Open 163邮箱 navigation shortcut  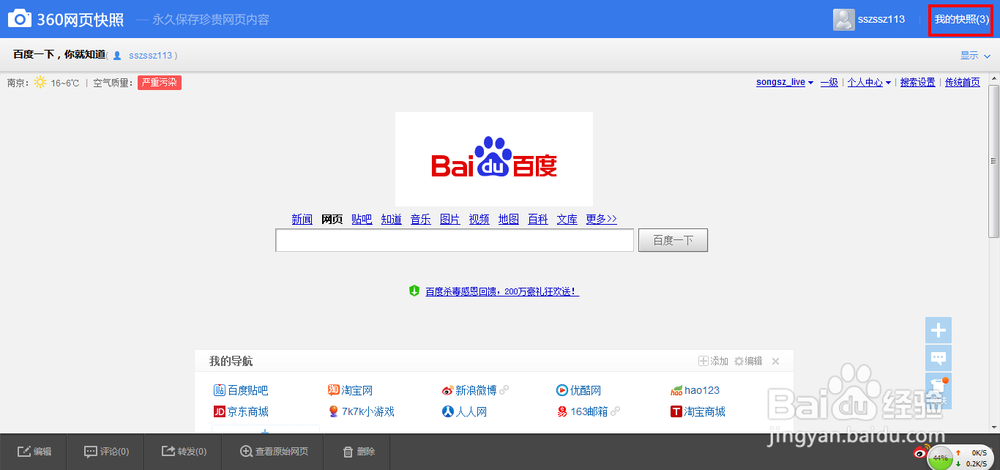583,412
